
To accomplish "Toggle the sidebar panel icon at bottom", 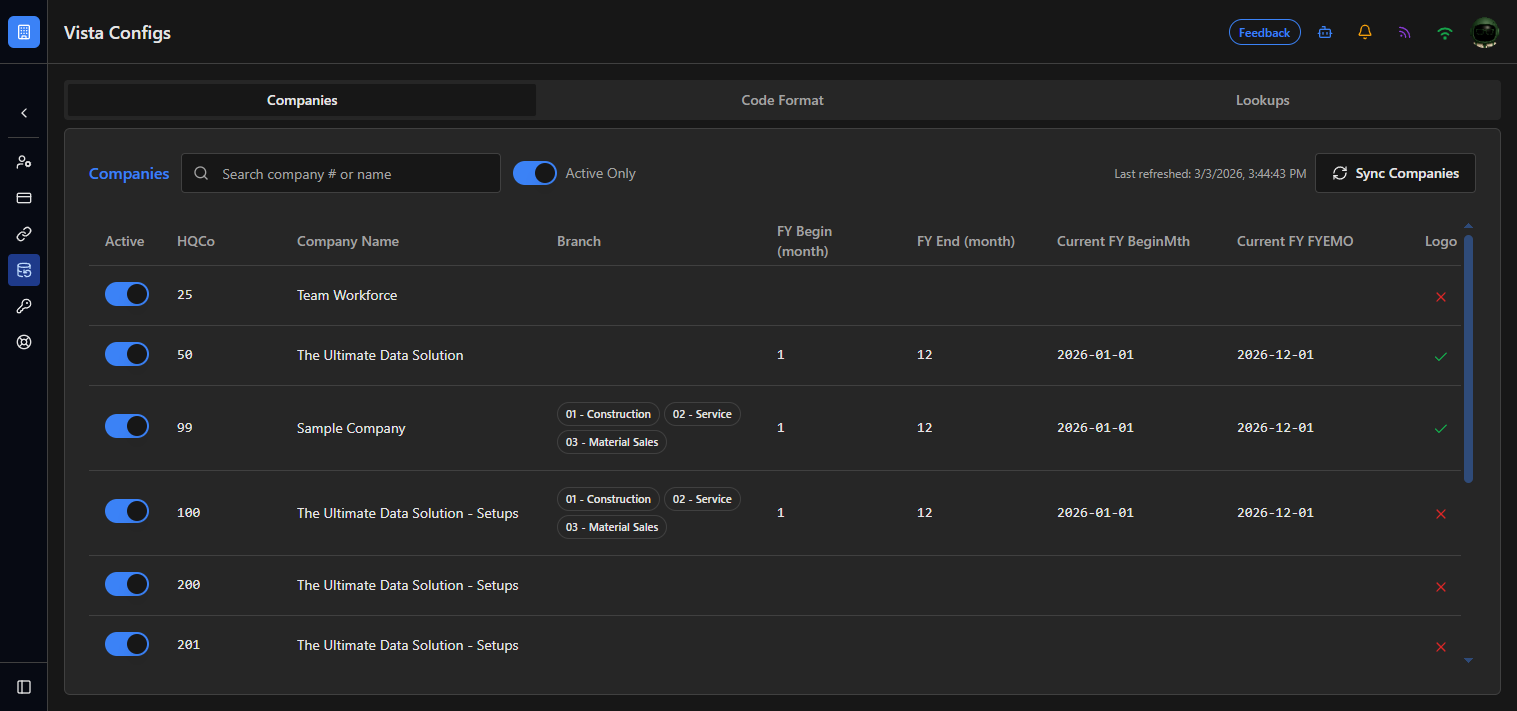I will pyautogui.click(x=24, y=687).
